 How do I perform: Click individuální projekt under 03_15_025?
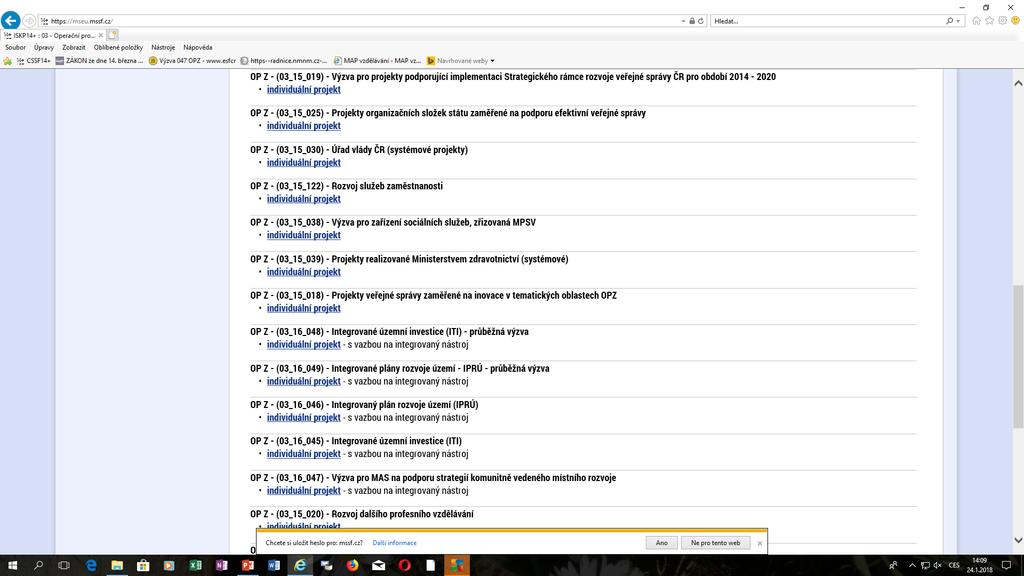click(304, 126)
